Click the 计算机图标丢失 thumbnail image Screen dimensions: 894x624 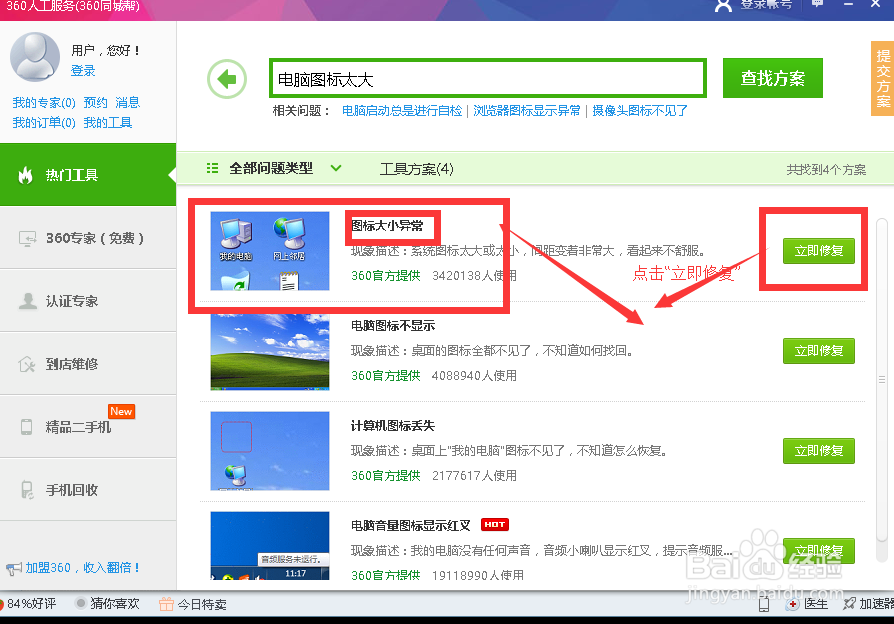270,451
